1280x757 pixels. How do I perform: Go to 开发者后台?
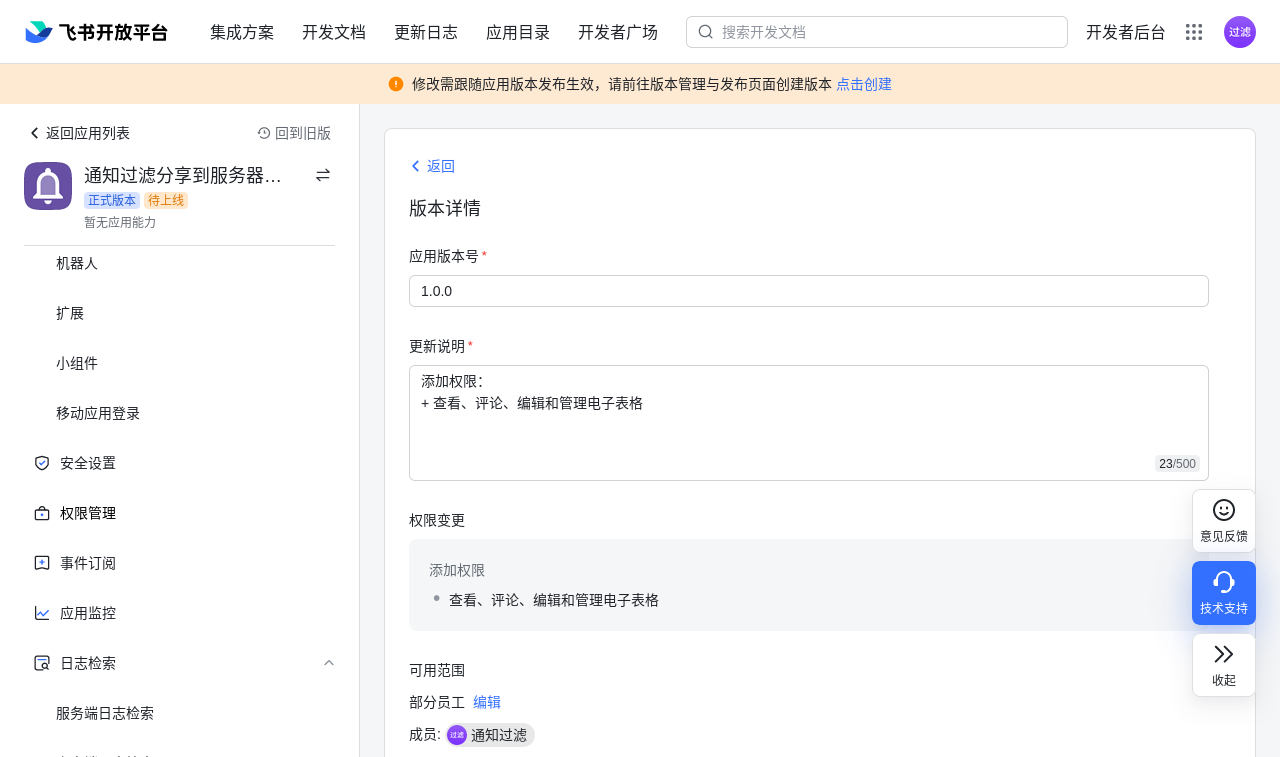pos(1126,32)
